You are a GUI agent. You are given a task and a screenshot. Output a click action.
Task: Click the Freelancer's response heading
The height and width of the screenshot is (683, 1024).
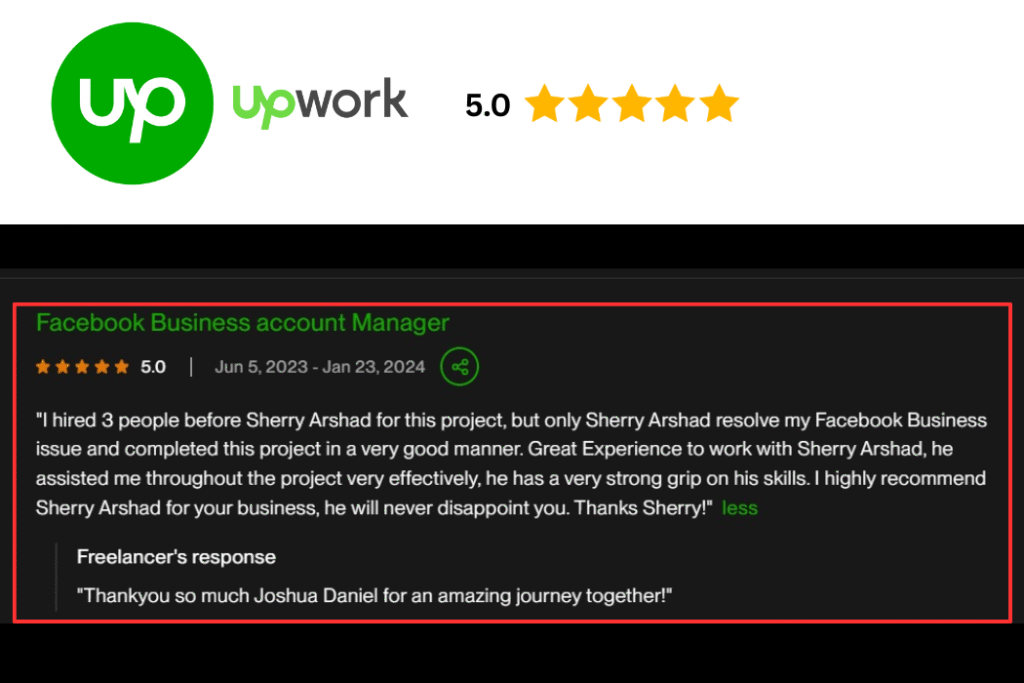click(x=176, y=557)
